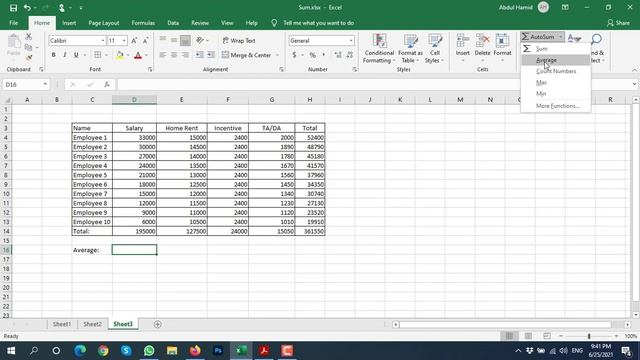Image resolution: width=640 pixels, height=360 pixels.
Task: Select column D header
Action: point(134,100)
